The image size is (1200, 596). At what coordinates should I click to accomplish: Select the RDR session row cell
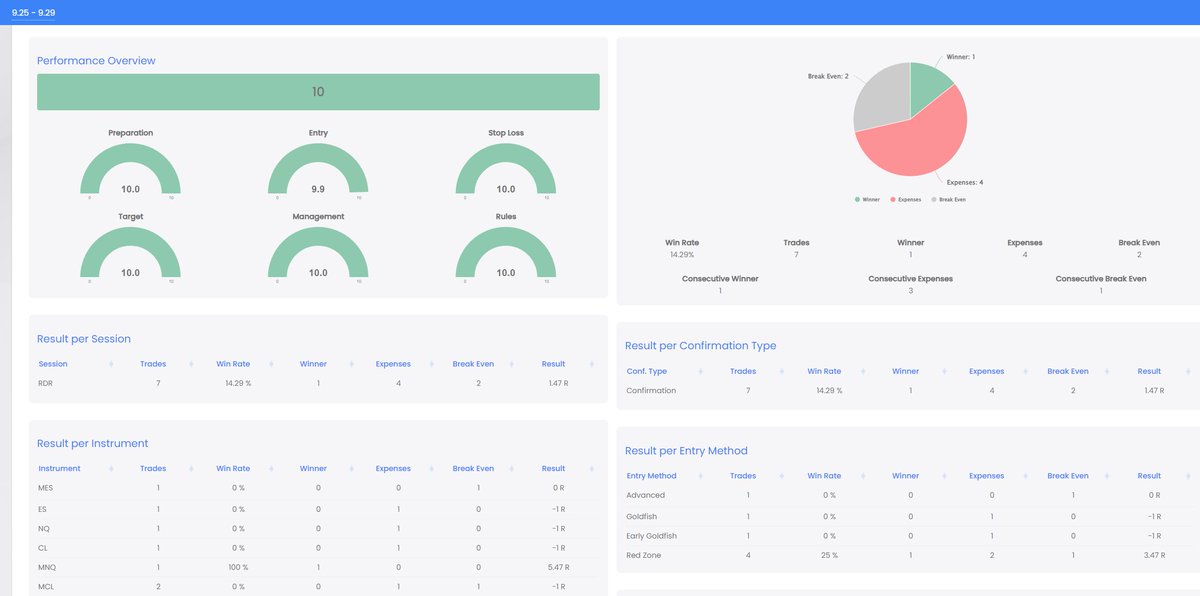pos(47,383)
